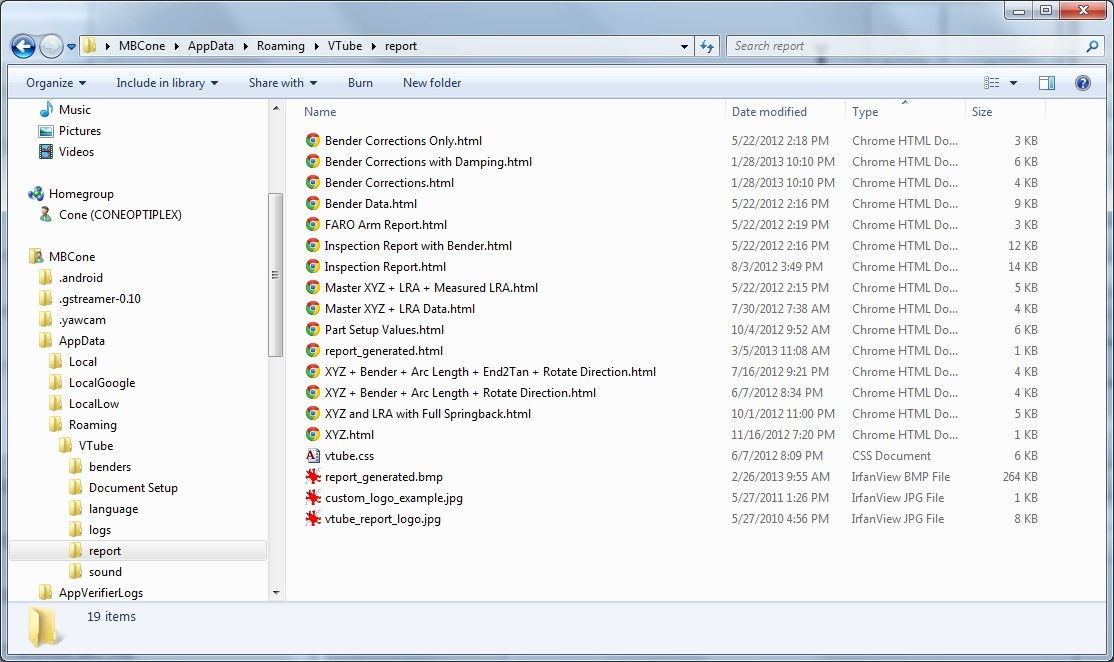Open the Share with menu

click(x=282, y=83)
